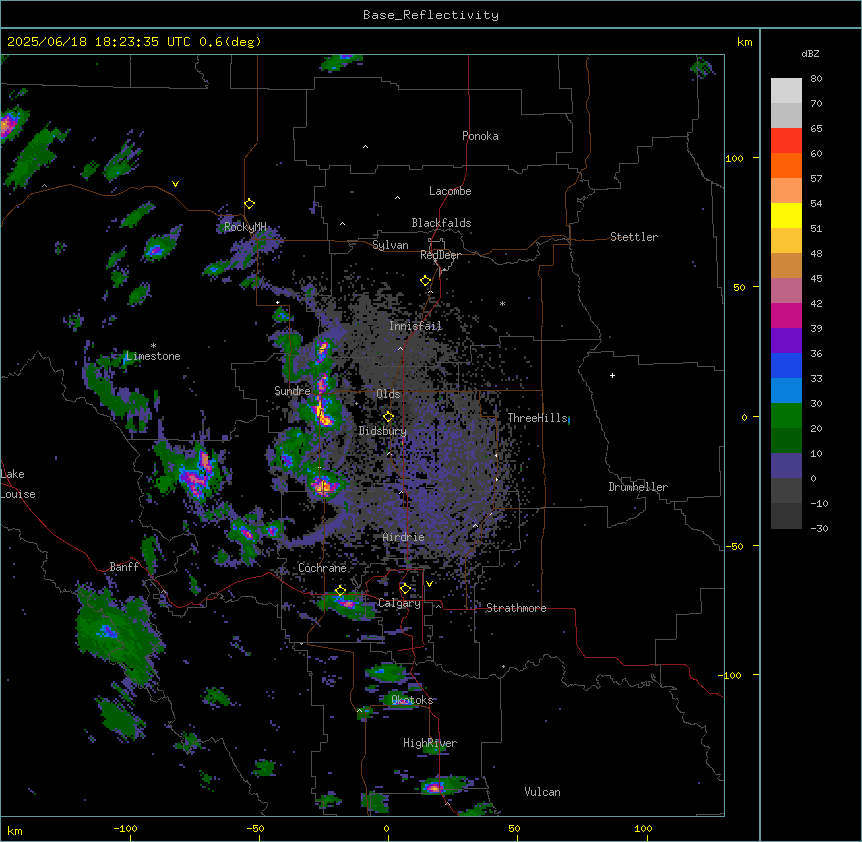
Task: Click the RockyMH label
Action: pyautogui.click(x=245, y=227)
